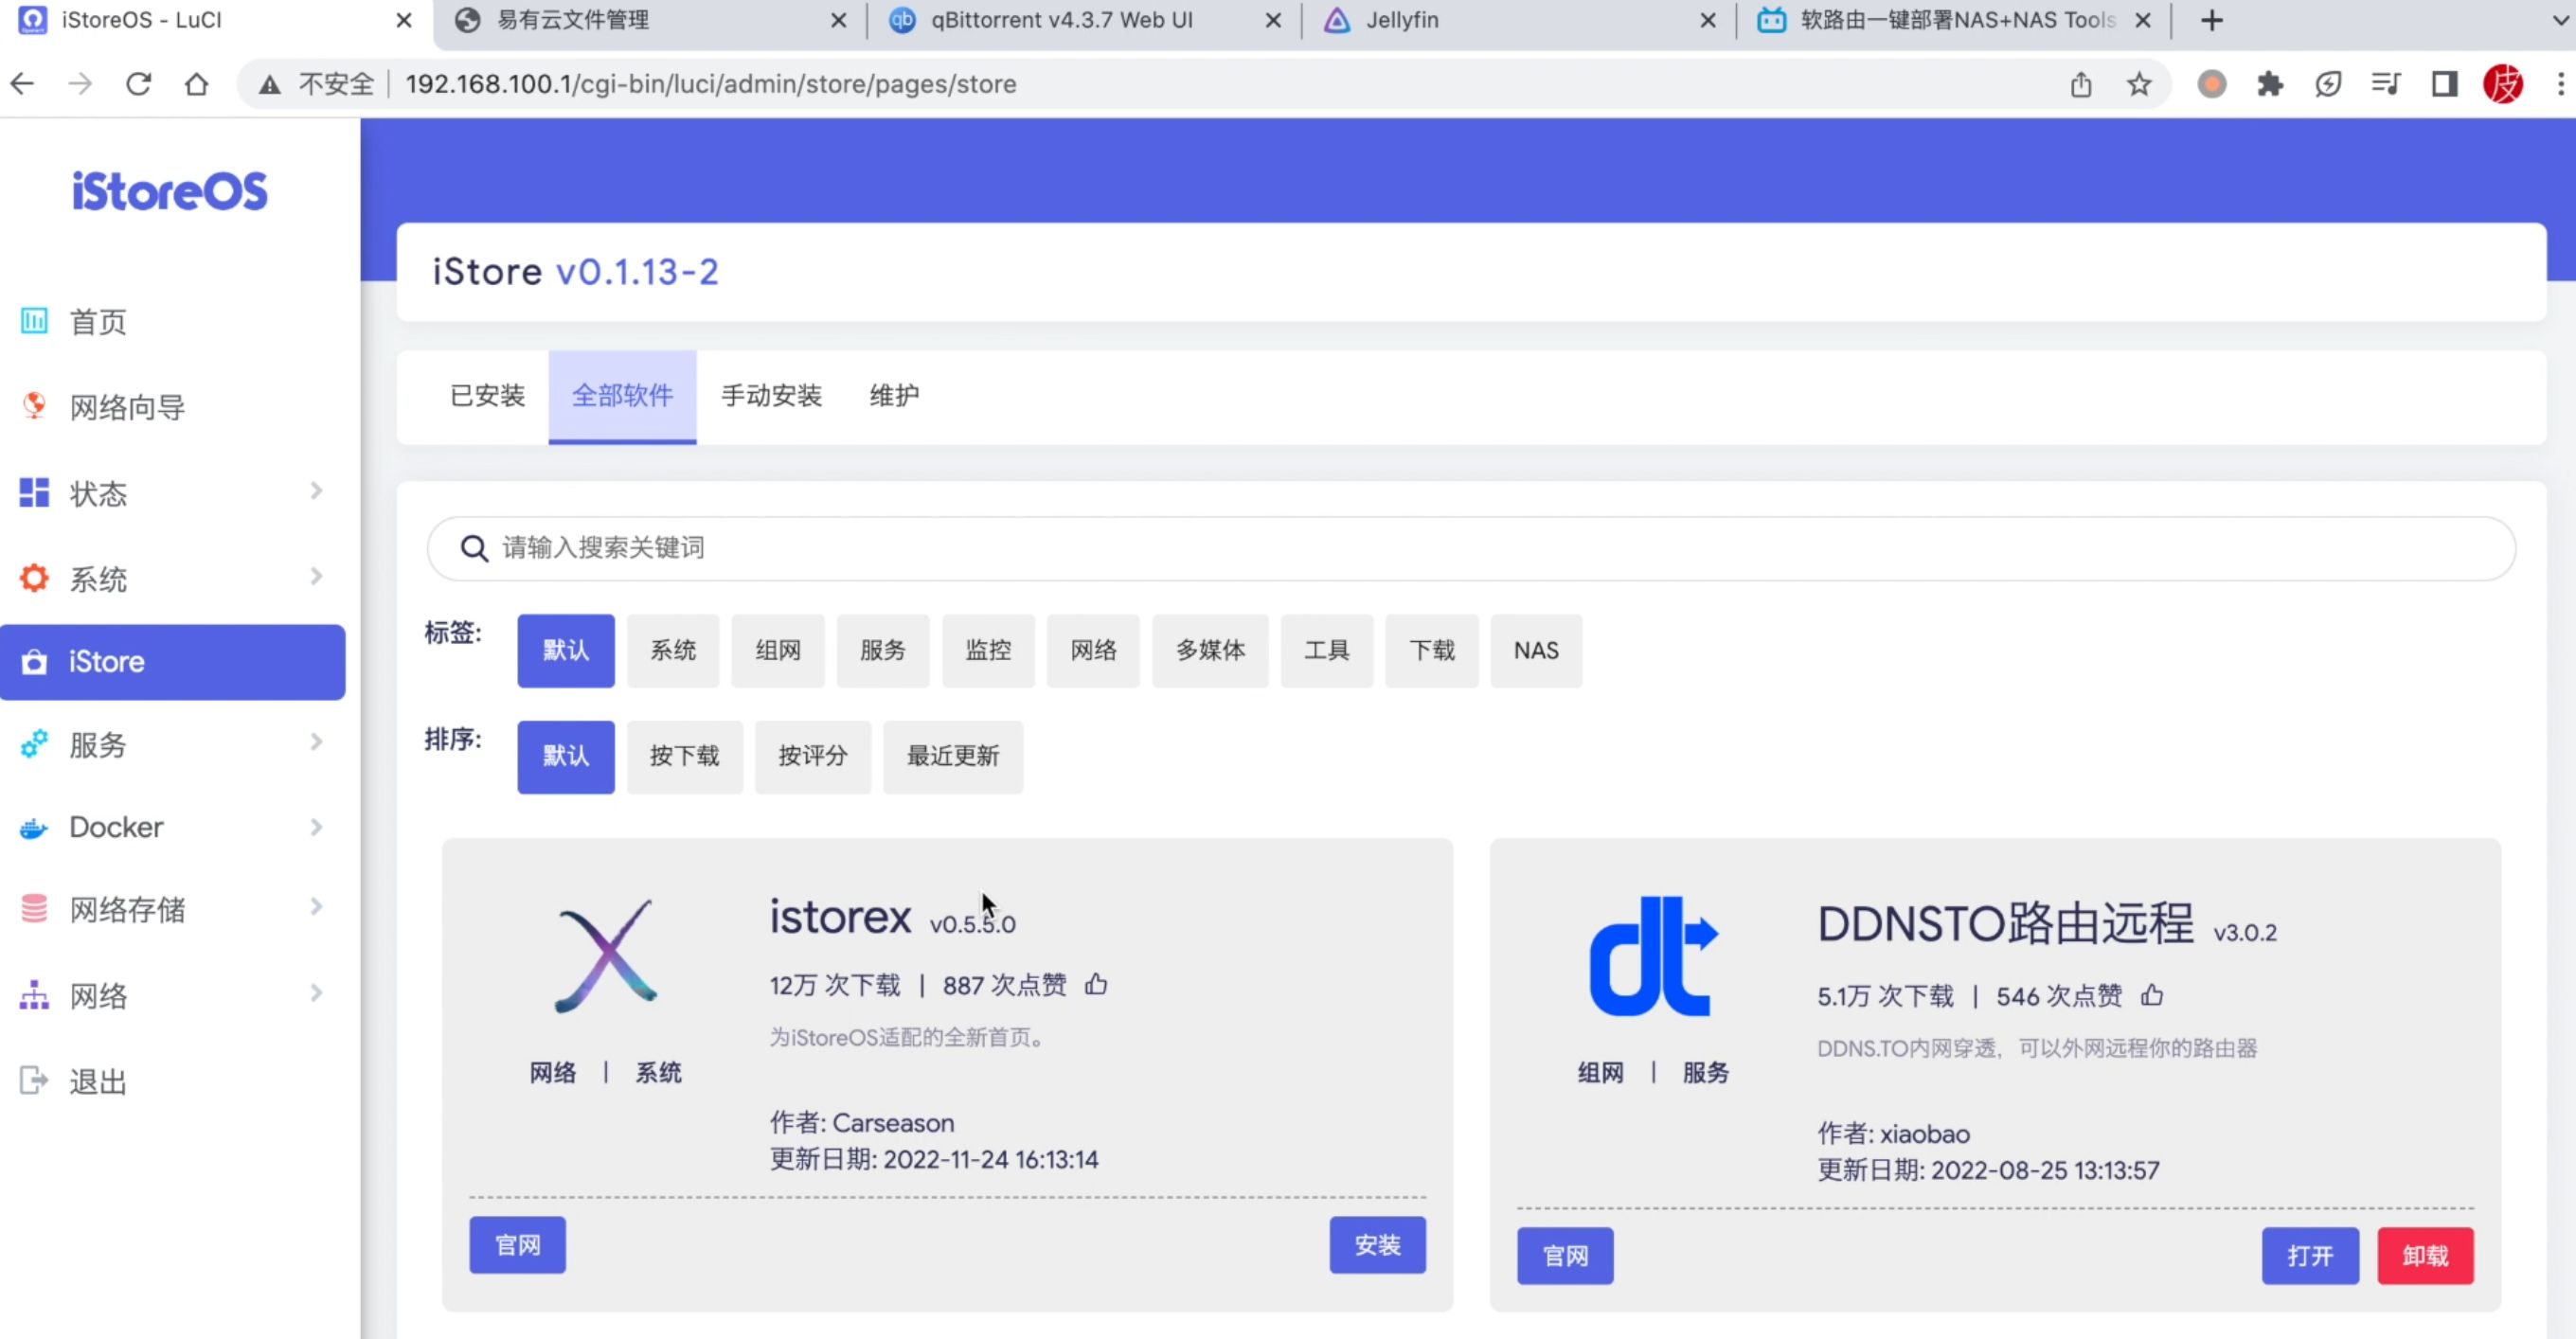Install the istorex app

1377,1245
